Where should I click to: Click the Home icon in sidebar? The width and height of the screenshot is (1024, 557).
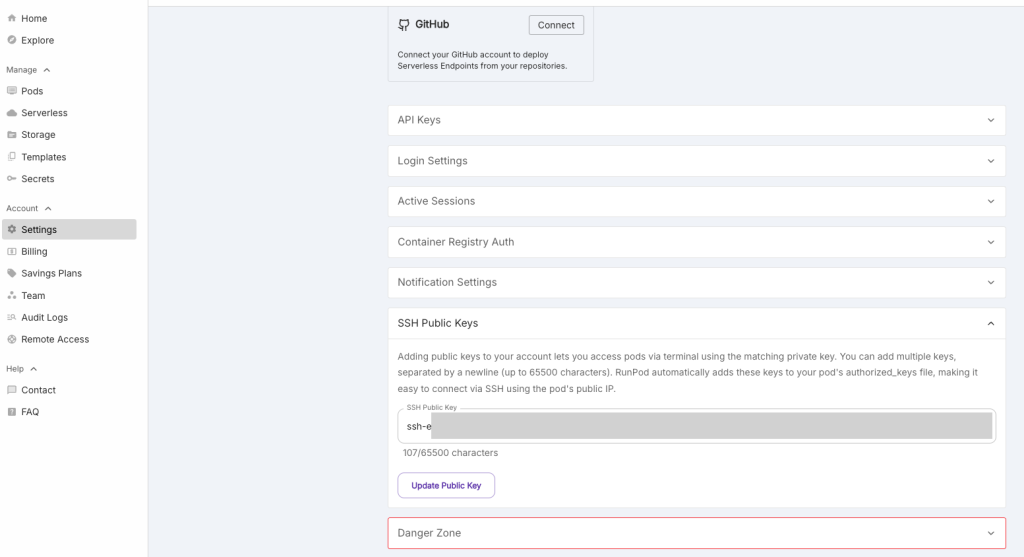[12, 19]
